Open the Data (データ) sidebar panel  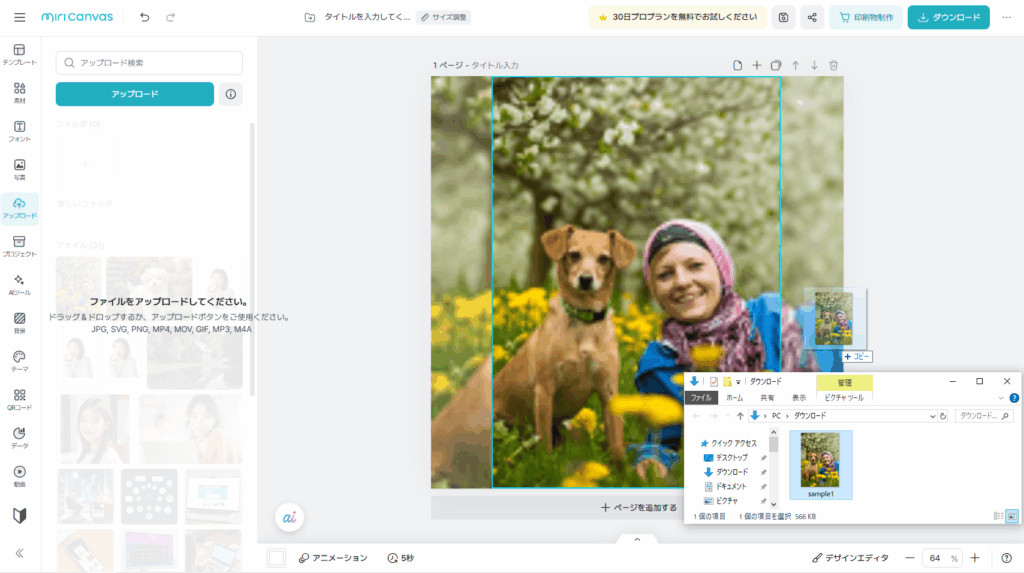(20, 438)
